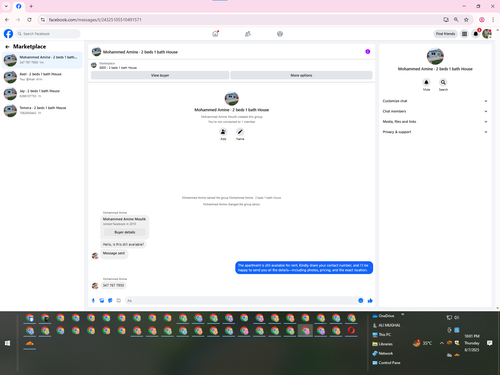
Task: Open ALI MUGHAL user folder in toolbar
Action: (x=386, y=325)
